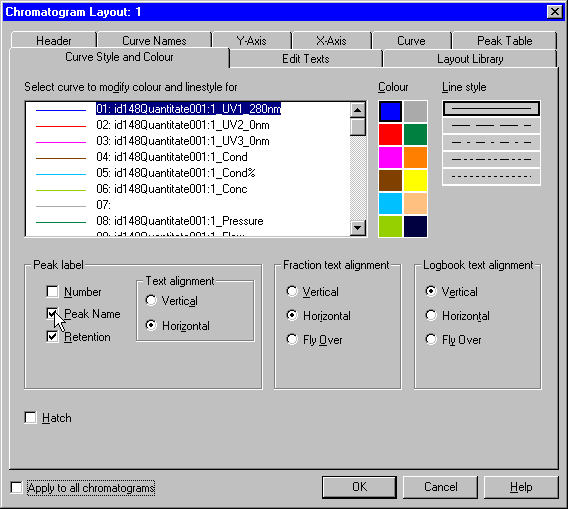This screenshot has width=568, height=509.
Task: Select curve 04 Cond in the list
Action: [172, 157]
